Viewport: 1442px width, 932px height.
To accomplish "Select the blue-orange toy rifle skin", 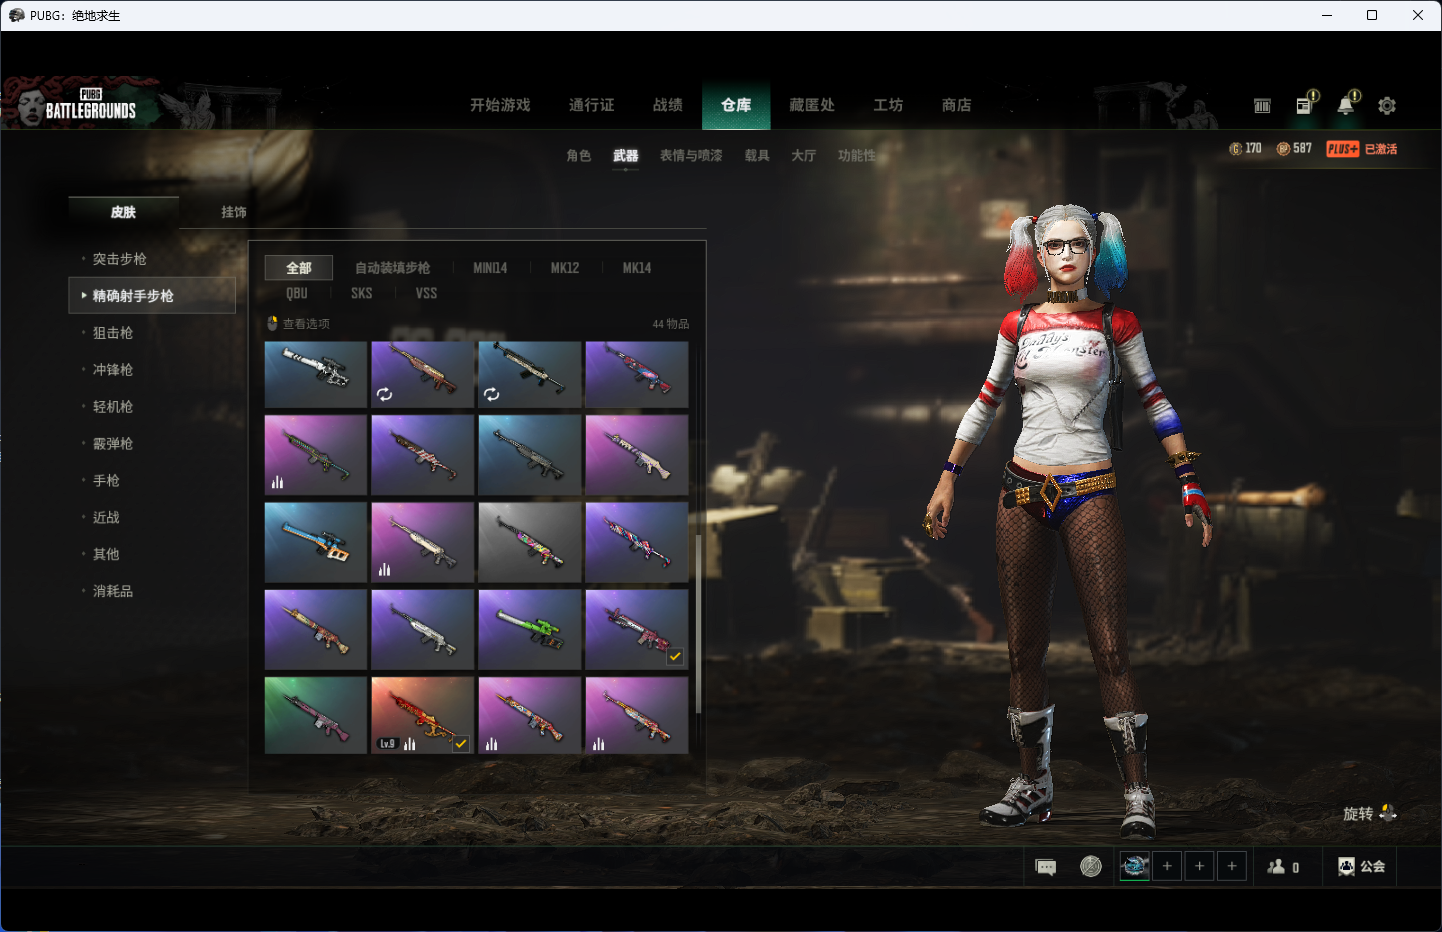I will [316, 542].
